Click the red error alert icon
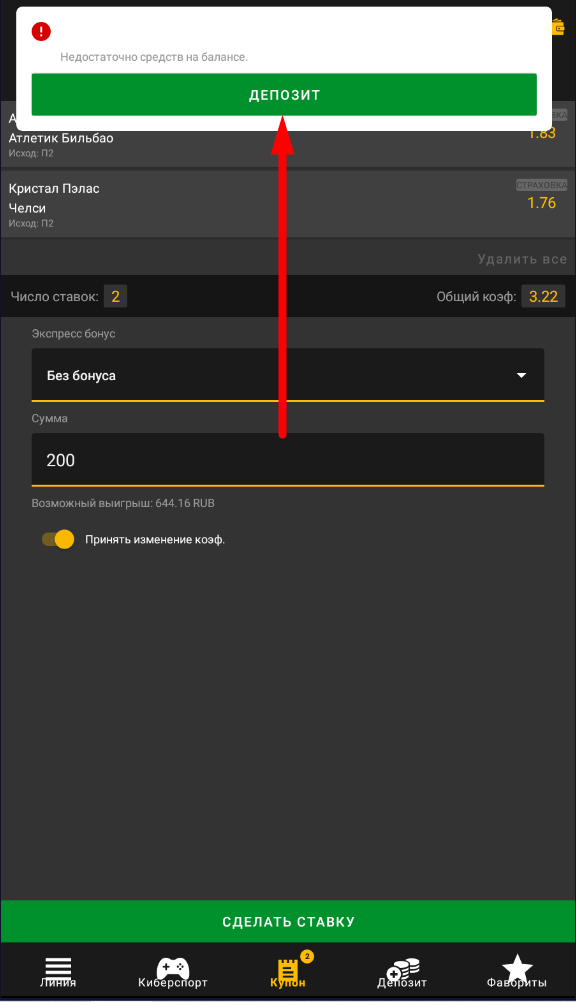 pos(41,31)
